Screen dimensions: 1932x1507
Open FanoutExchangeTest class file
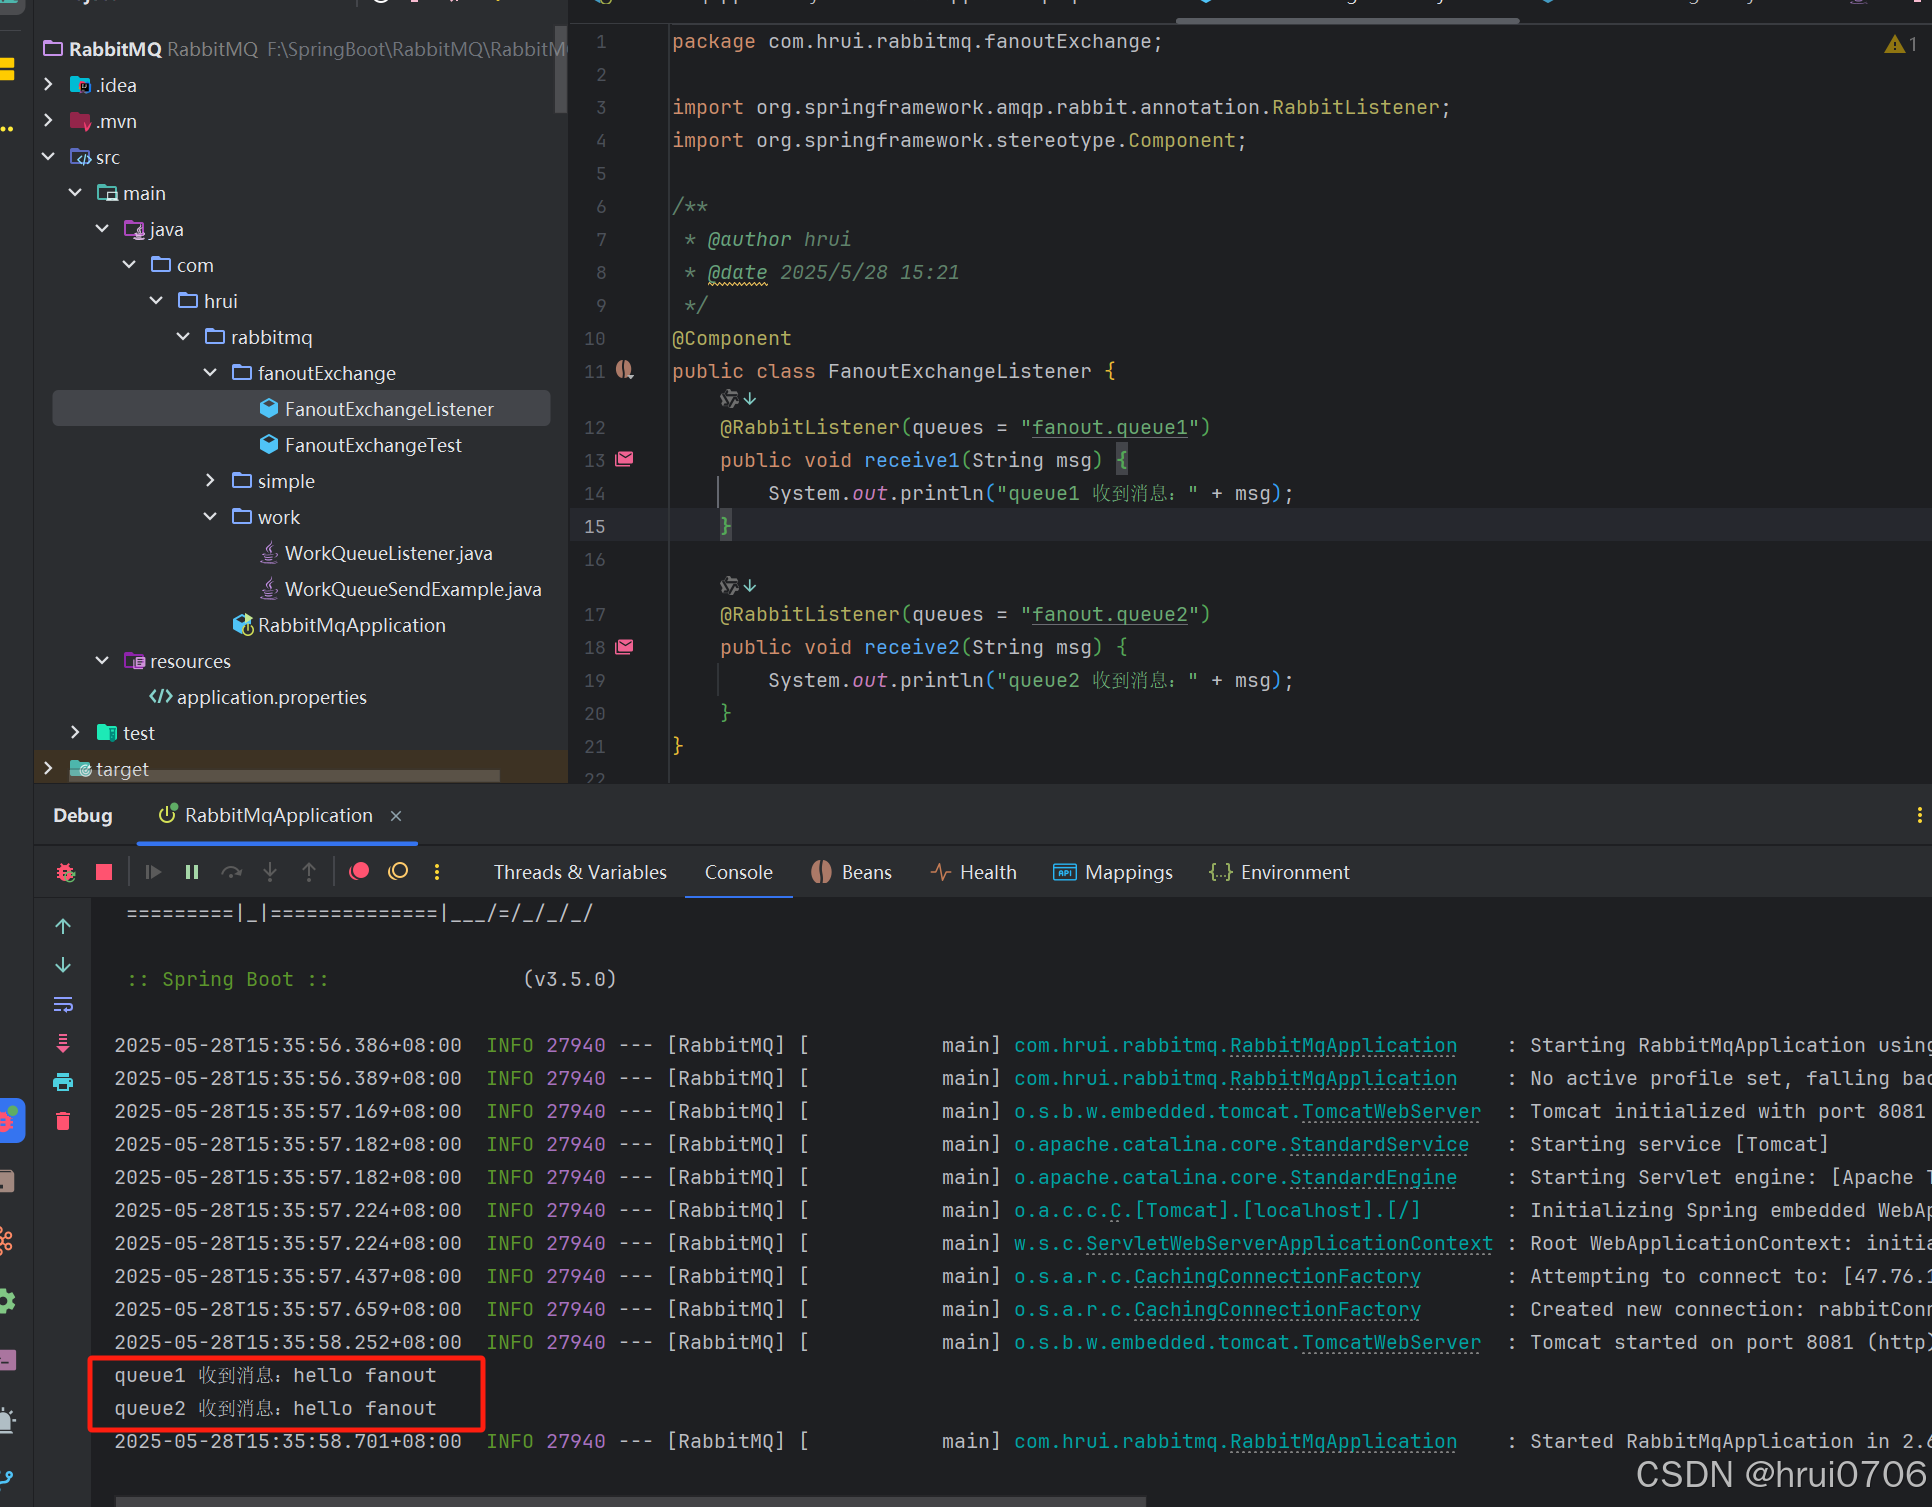pyautogui.click(x=372, y=445)
